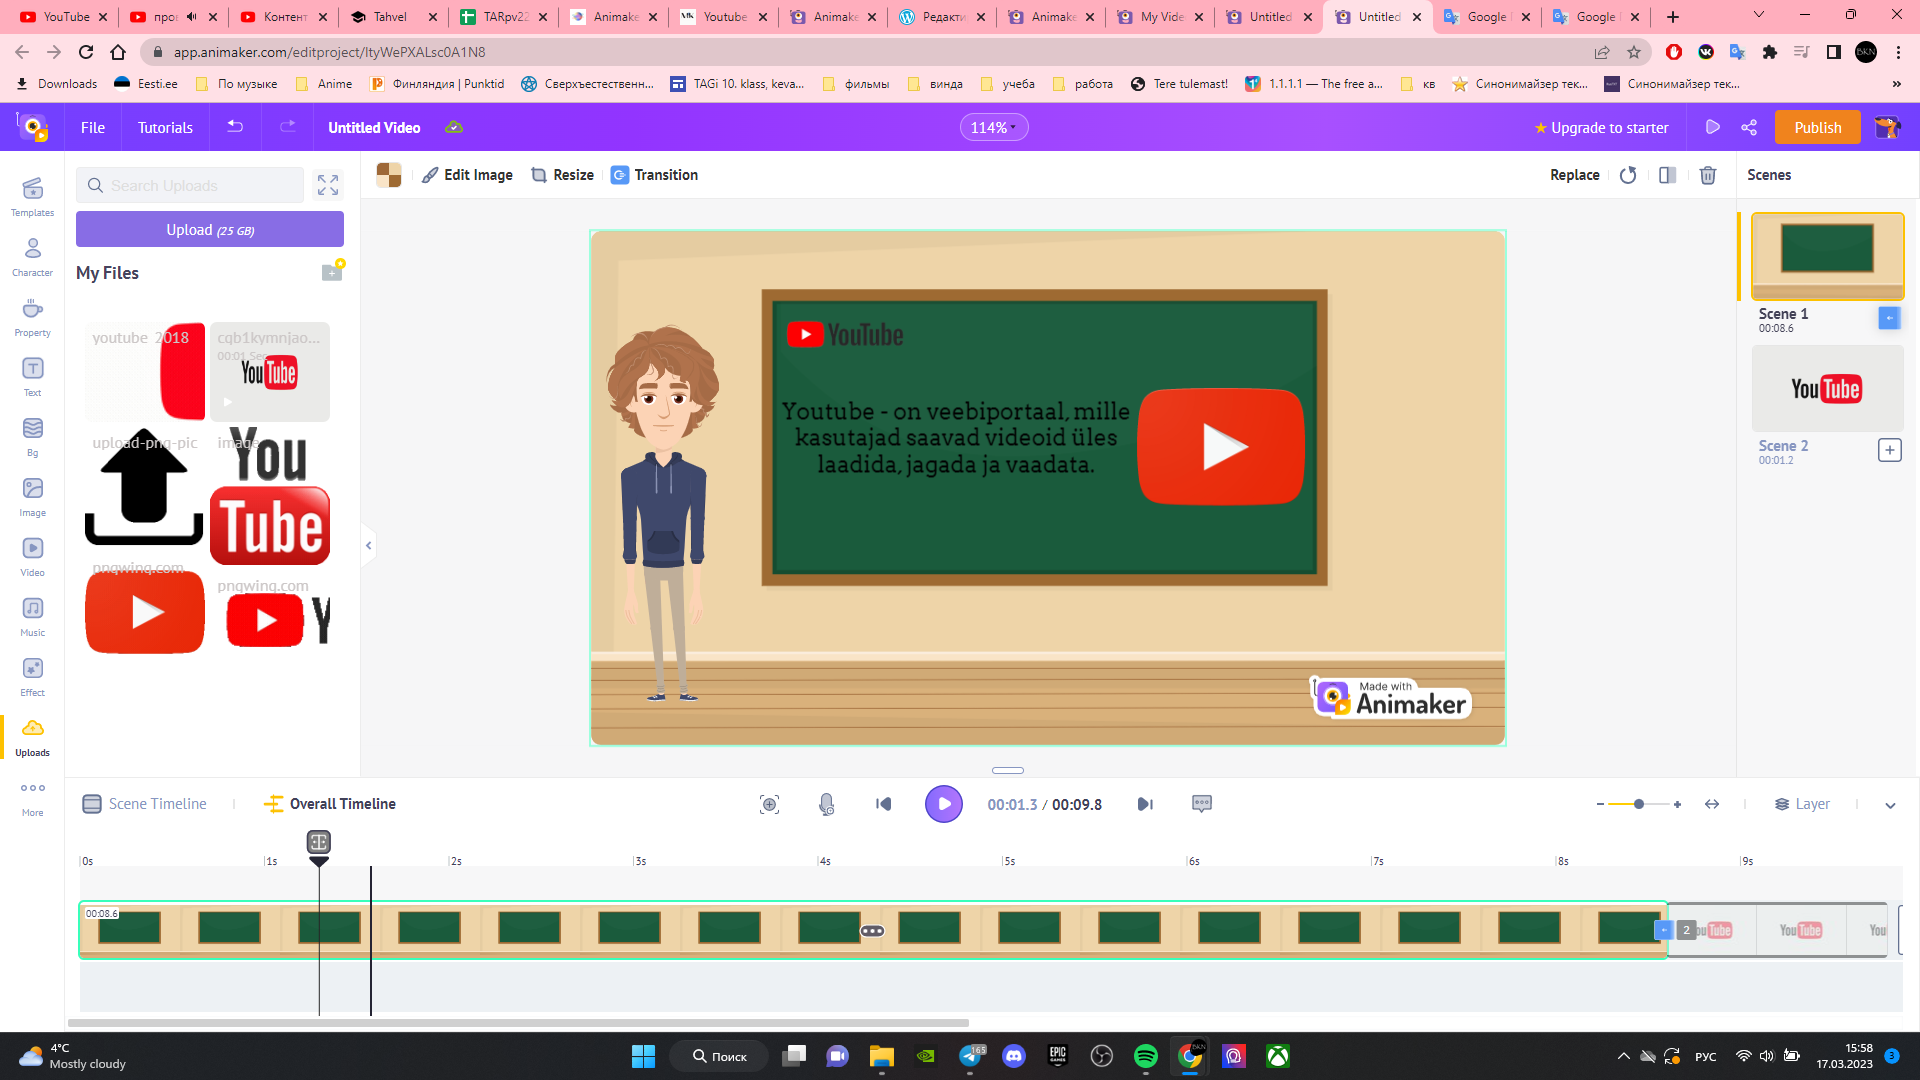Click Upgrade to starter link
The width and height of the screenshot is (1920, 1080).
[x=1601, y=127]
